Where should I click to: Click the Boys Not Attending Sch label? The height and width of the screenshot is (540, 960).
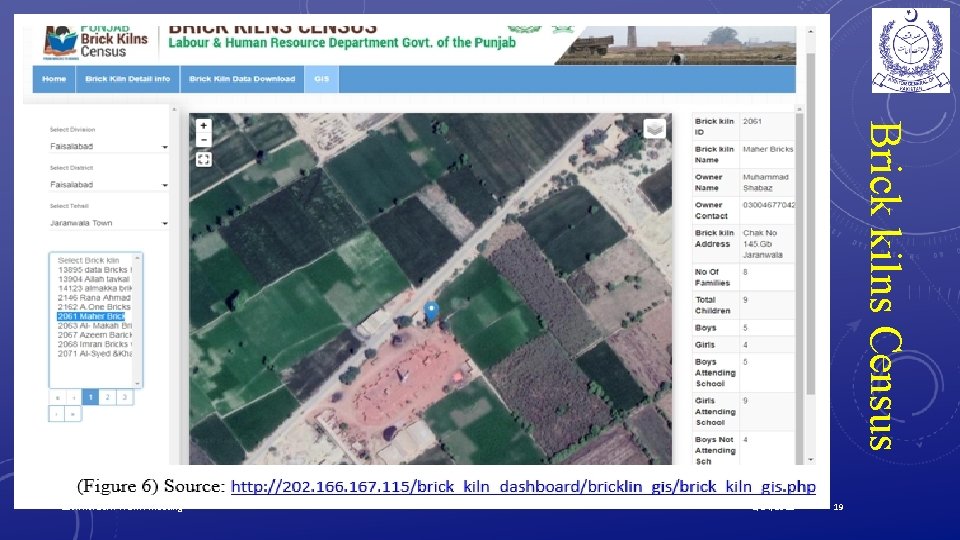(714, 451)
